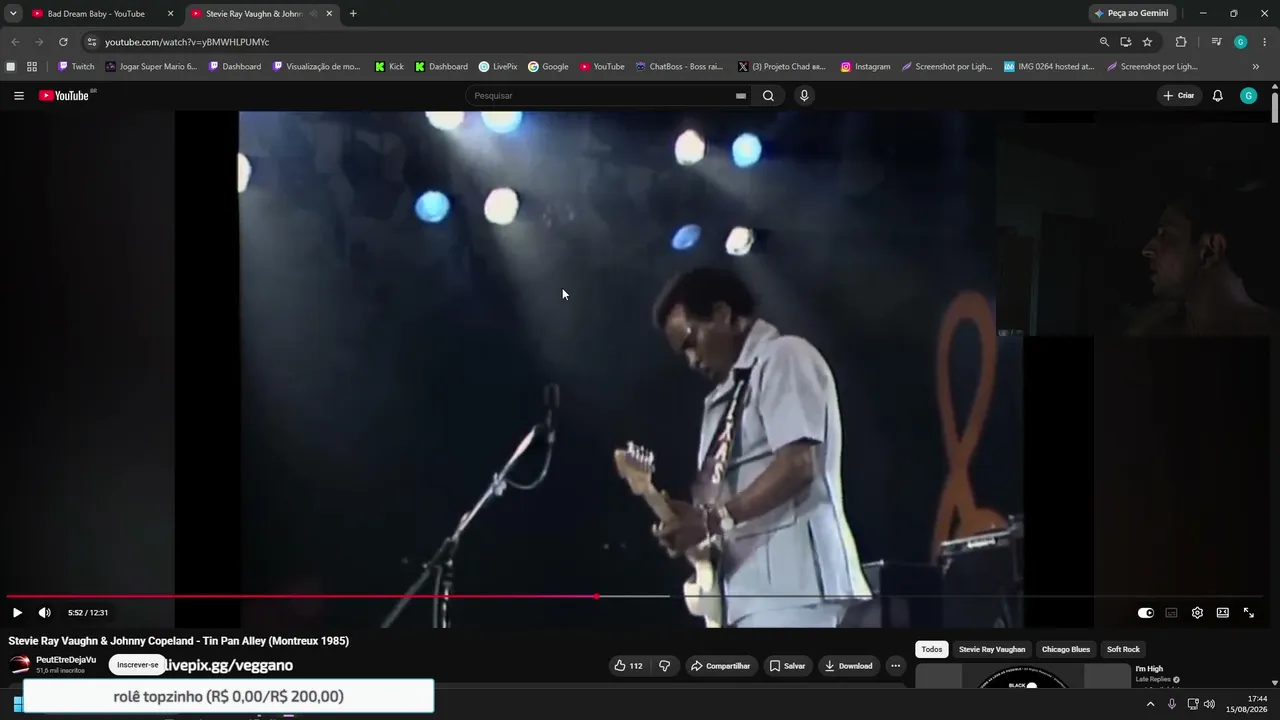Screen dimensions: 1280x720
Task: Open the I'm High recommended video title
Action: (x=1149, y=669)
